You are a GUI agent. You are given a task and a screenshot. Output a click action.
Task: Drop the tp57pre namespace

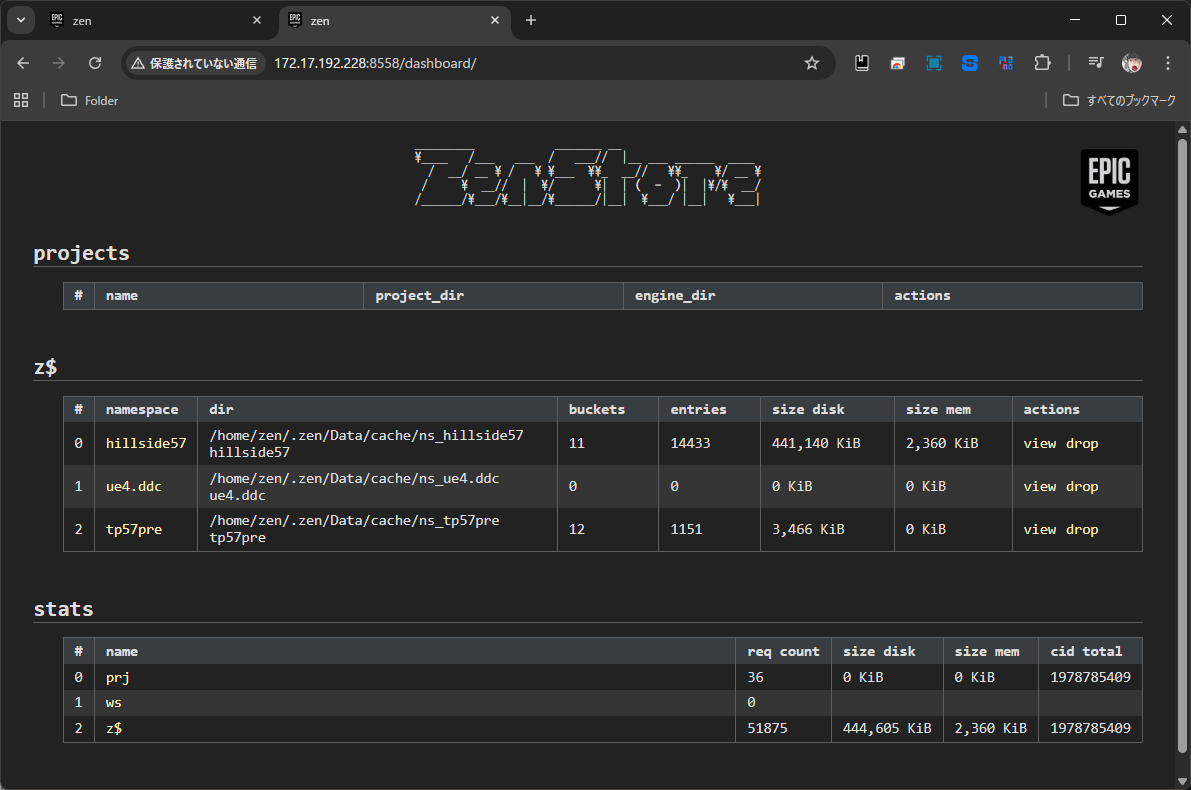tap(1082, 529)
